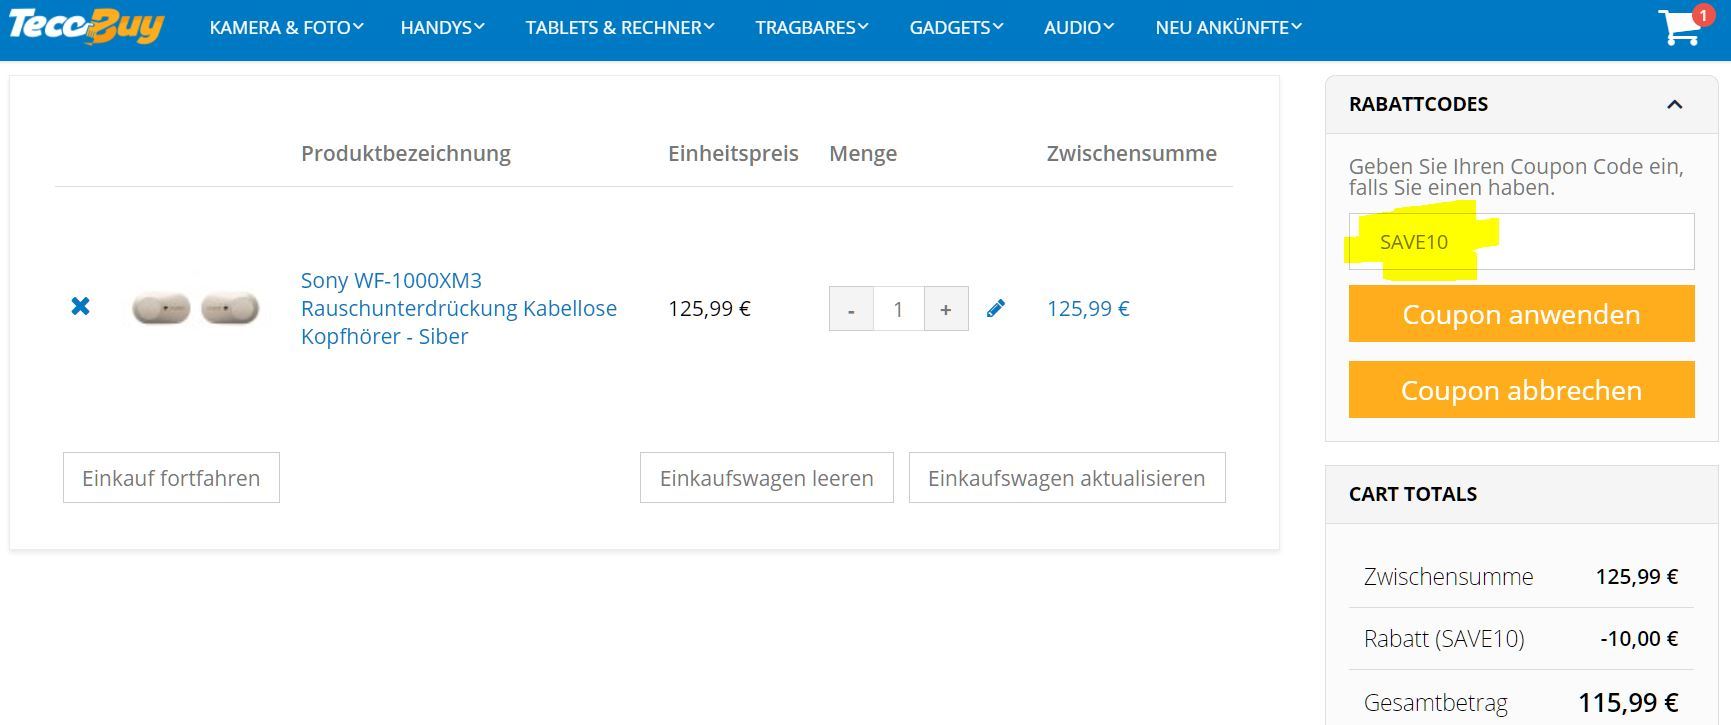Remove the Sony headphones with the X icon
The width and height of the screenshot is (1731, 725).
81,306
